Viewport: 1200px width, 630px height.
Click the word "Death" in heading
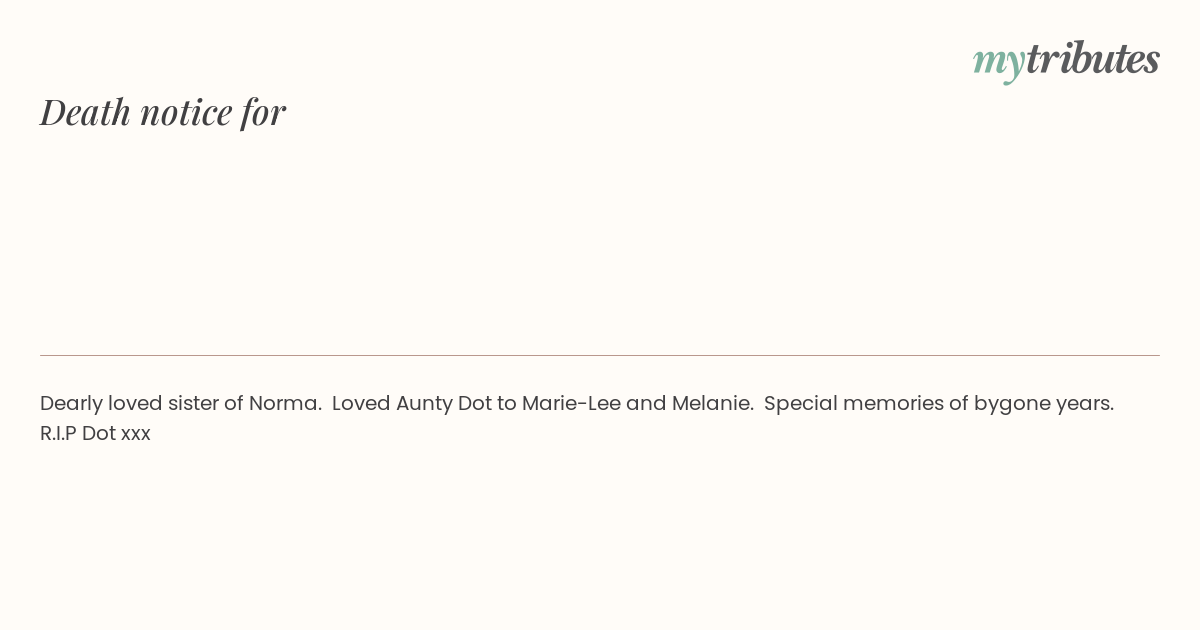pyautogui.click(x=85, y=112)
